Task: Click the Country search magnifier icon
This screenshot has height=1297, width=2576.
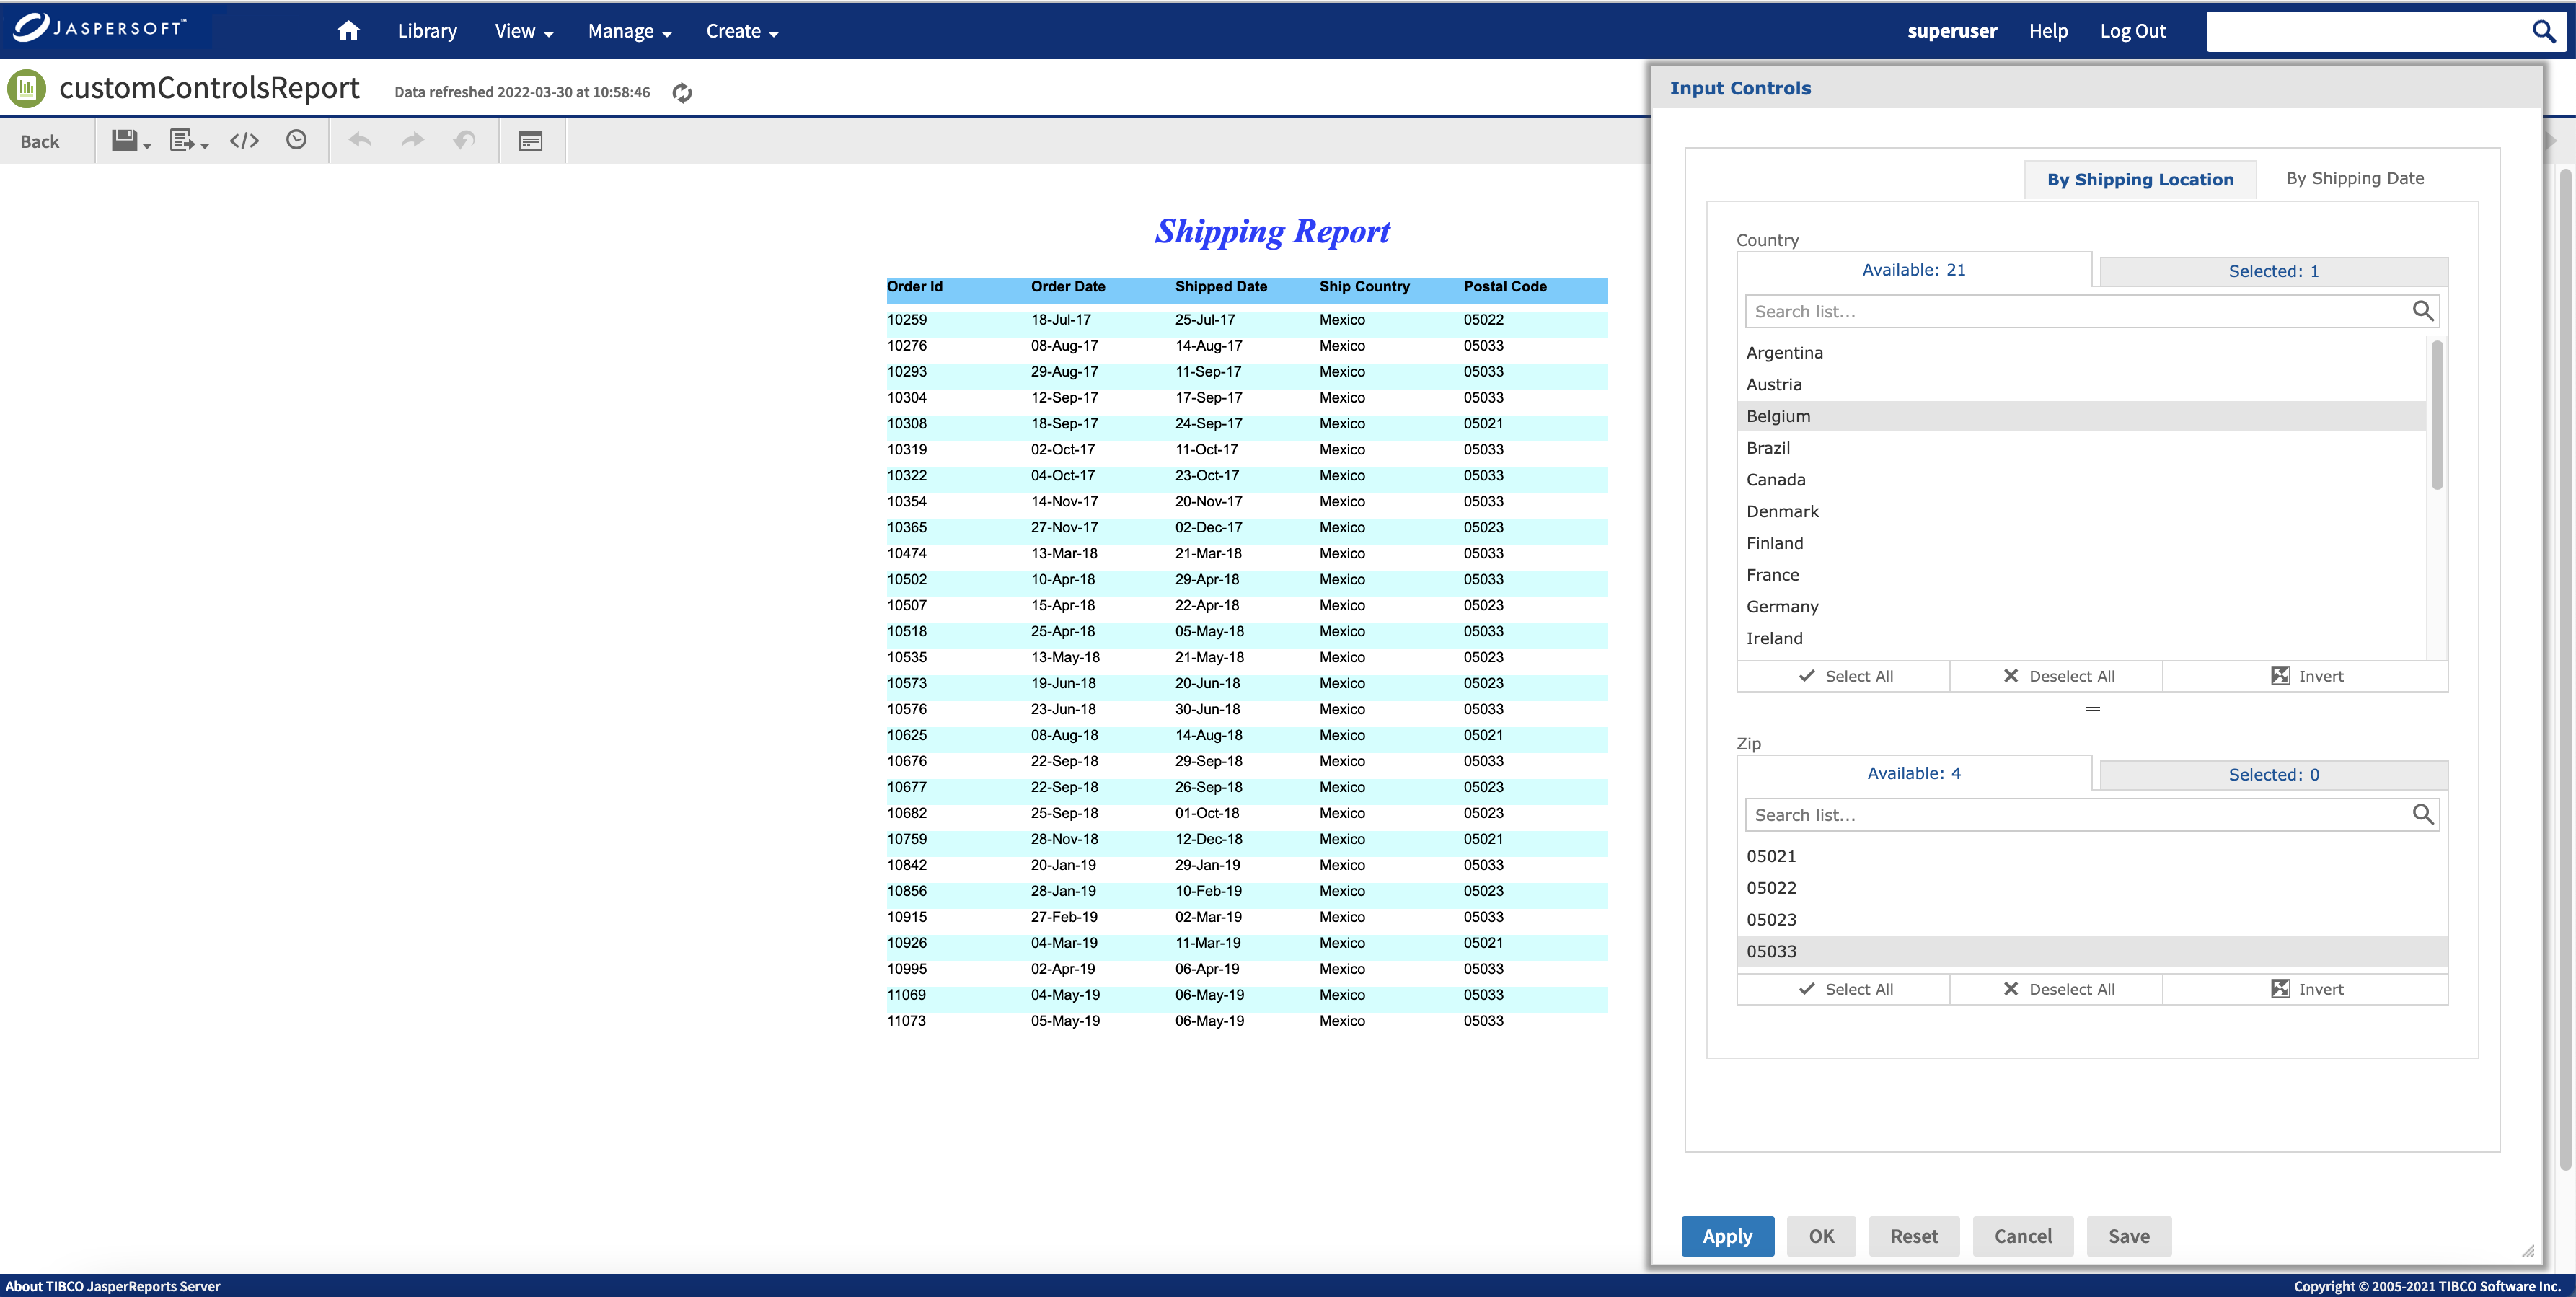Action: click(x=2422, y=311)
